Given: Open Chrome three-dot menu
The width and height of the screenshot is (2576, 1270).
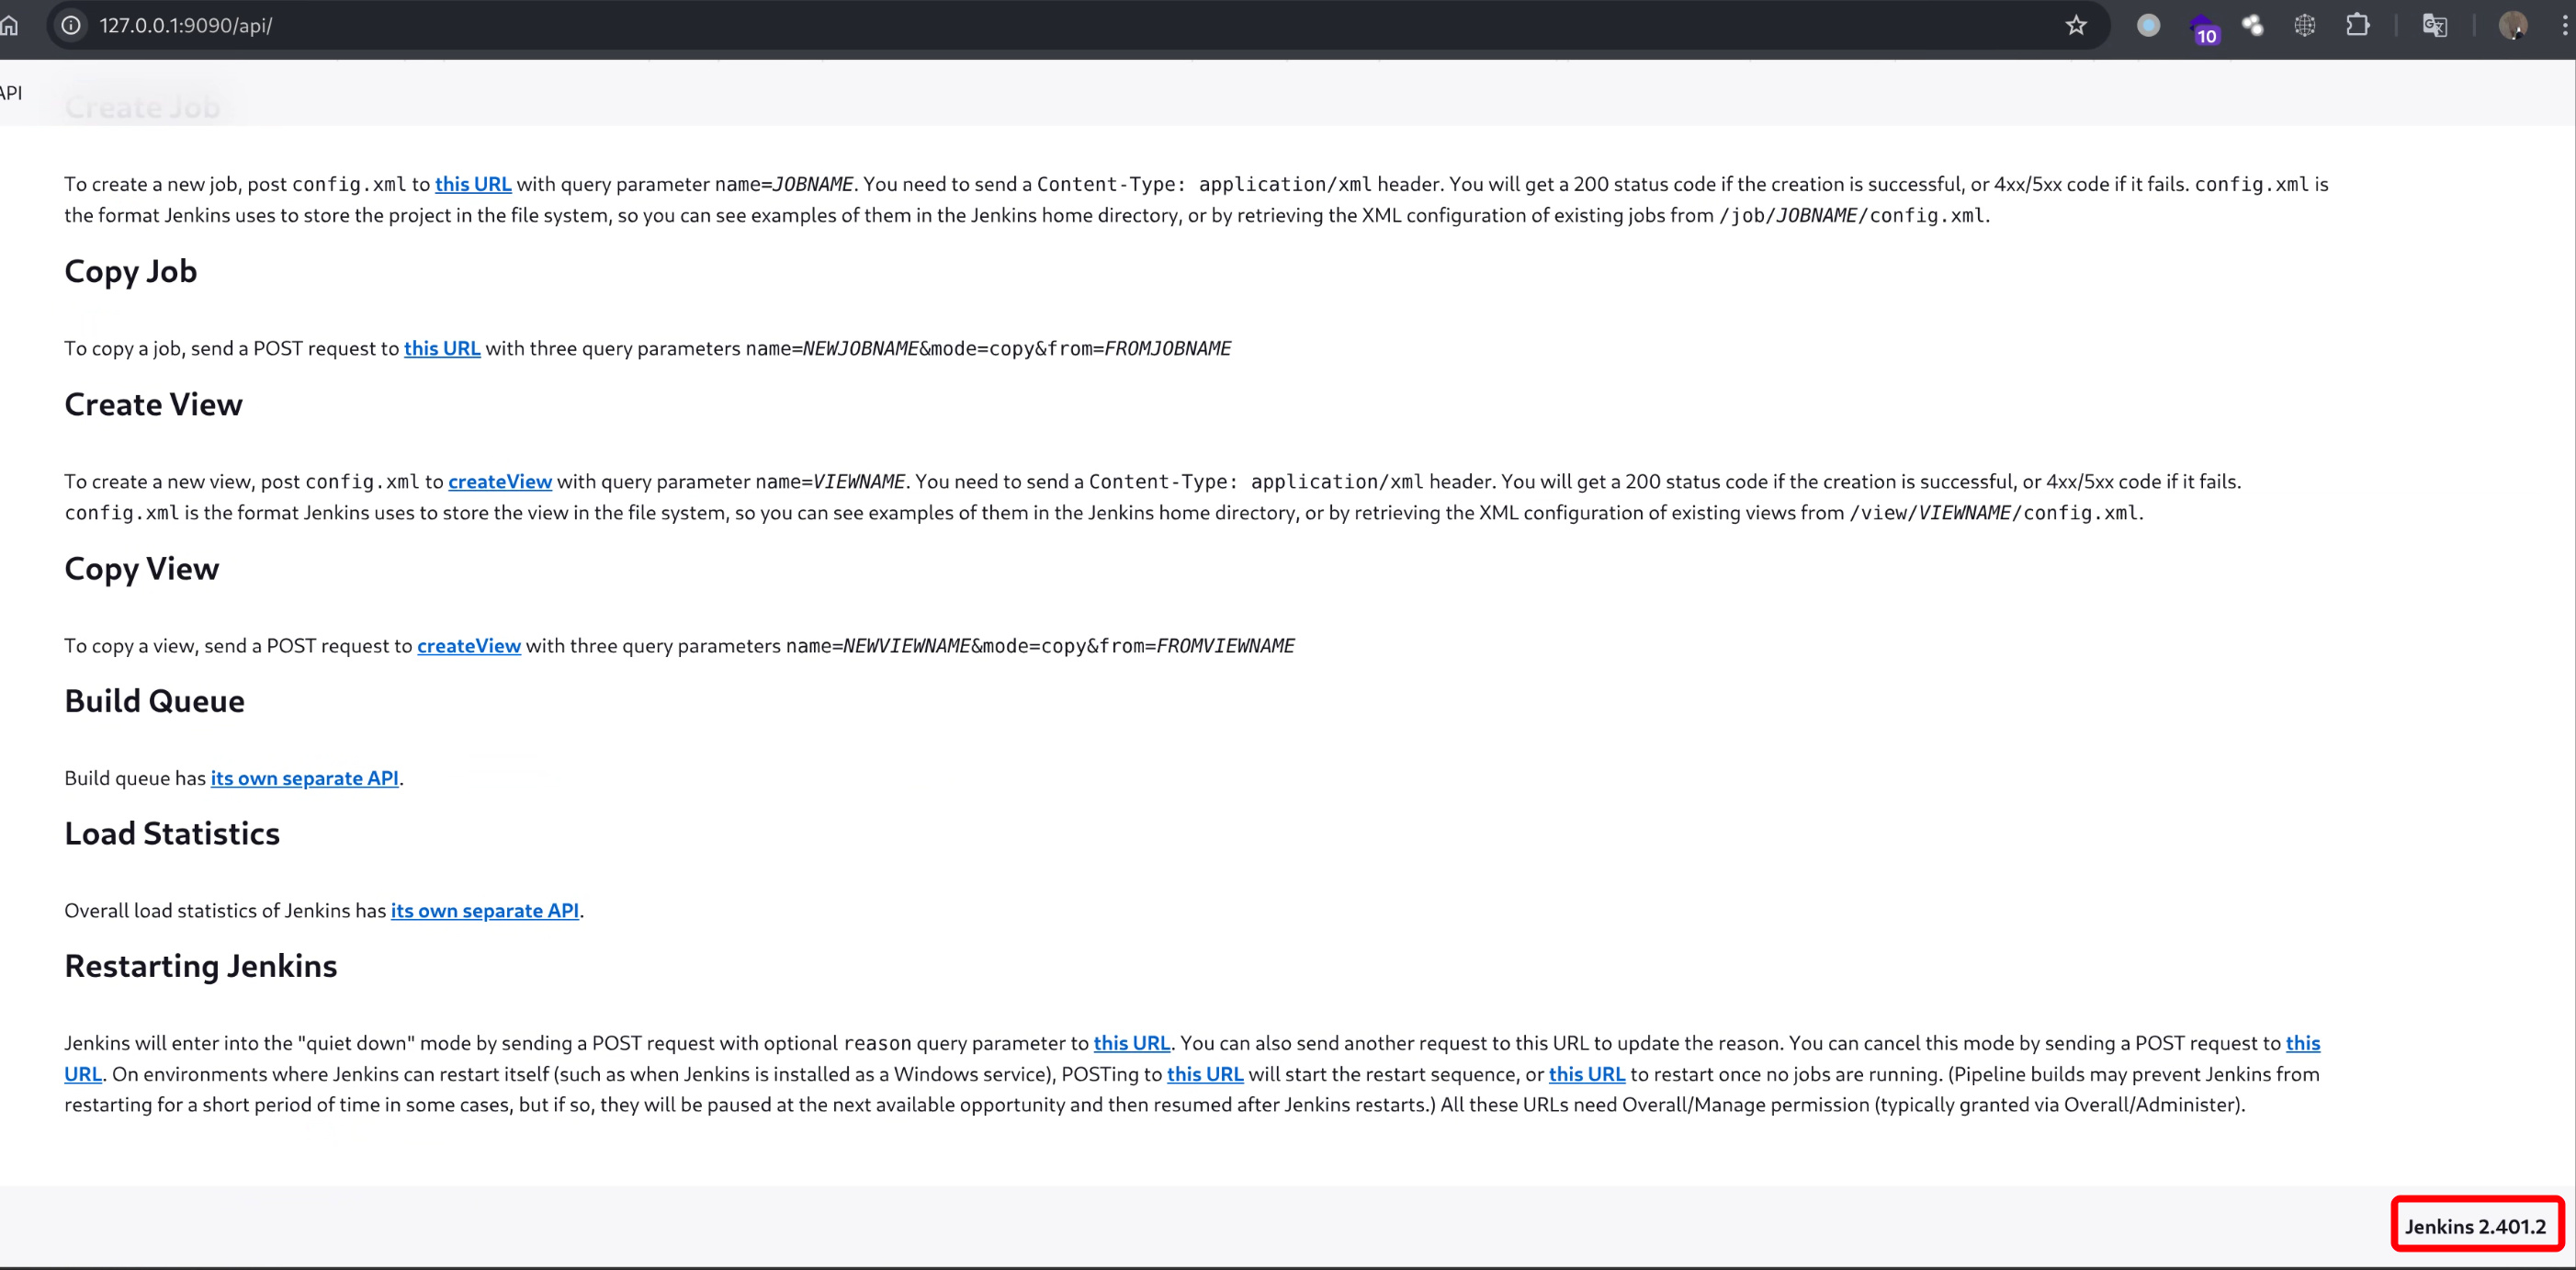Looking at the screenshot, I should coord(2564,25).
